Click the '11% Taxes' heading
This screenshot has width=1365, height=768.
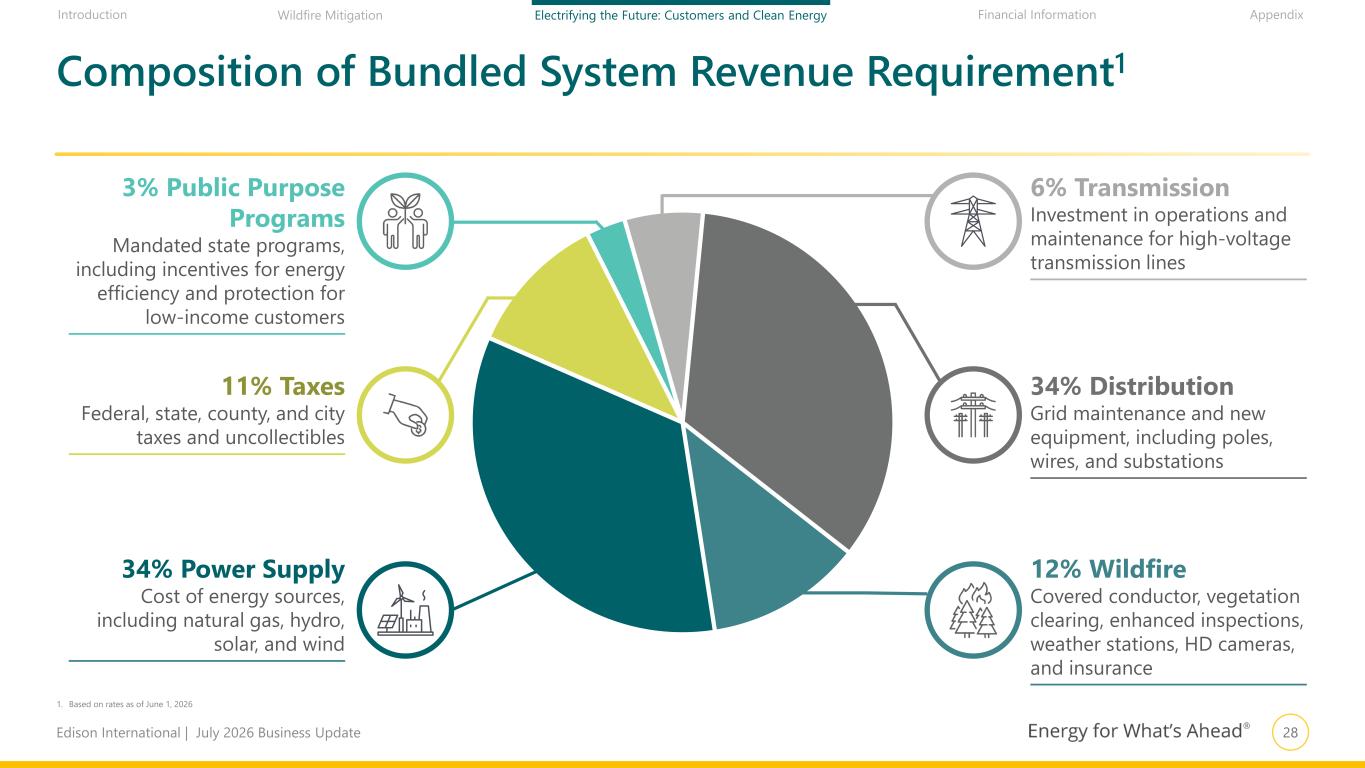tap(283, 386)
